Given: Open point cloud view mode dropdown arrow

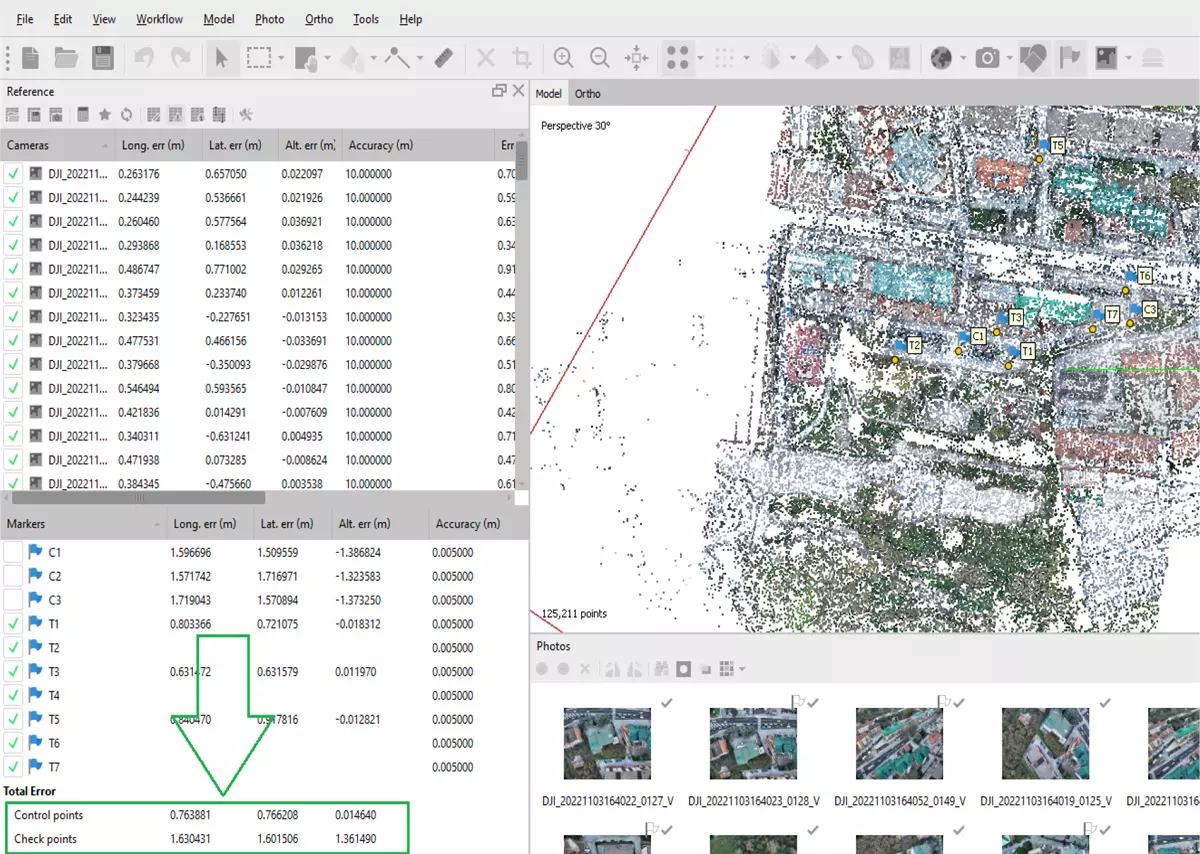Looking at the screenshot, I should 700,58.
